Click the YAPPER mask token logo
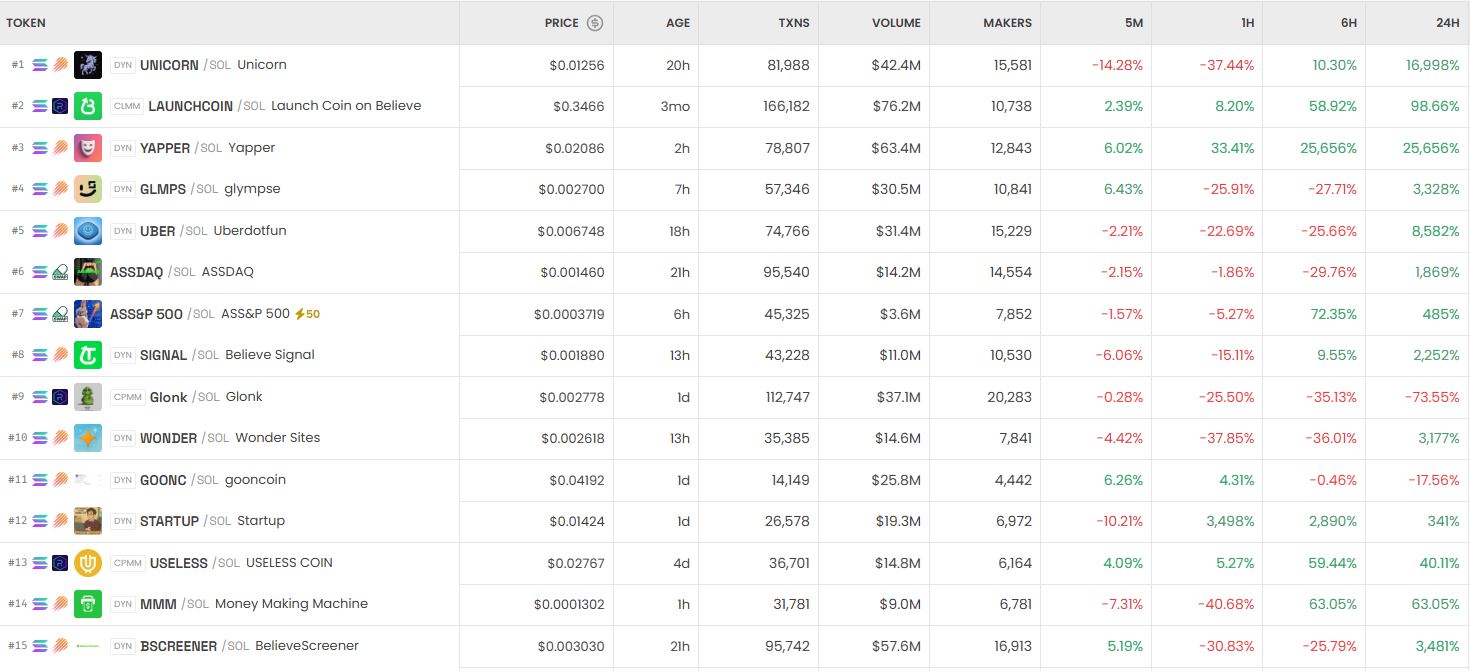The width and height of the screenshot is (1470, 671). tap(88, 148)
